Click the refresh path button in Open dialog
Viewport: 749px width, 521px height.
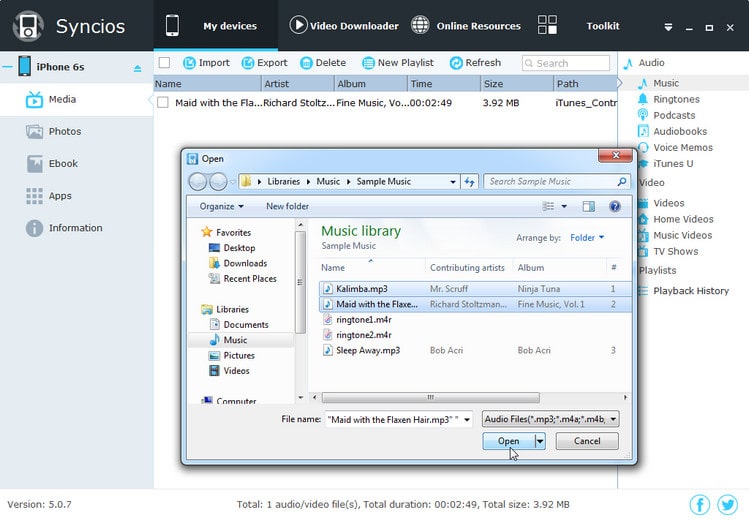pyautogui.click(x=470, y=181)
